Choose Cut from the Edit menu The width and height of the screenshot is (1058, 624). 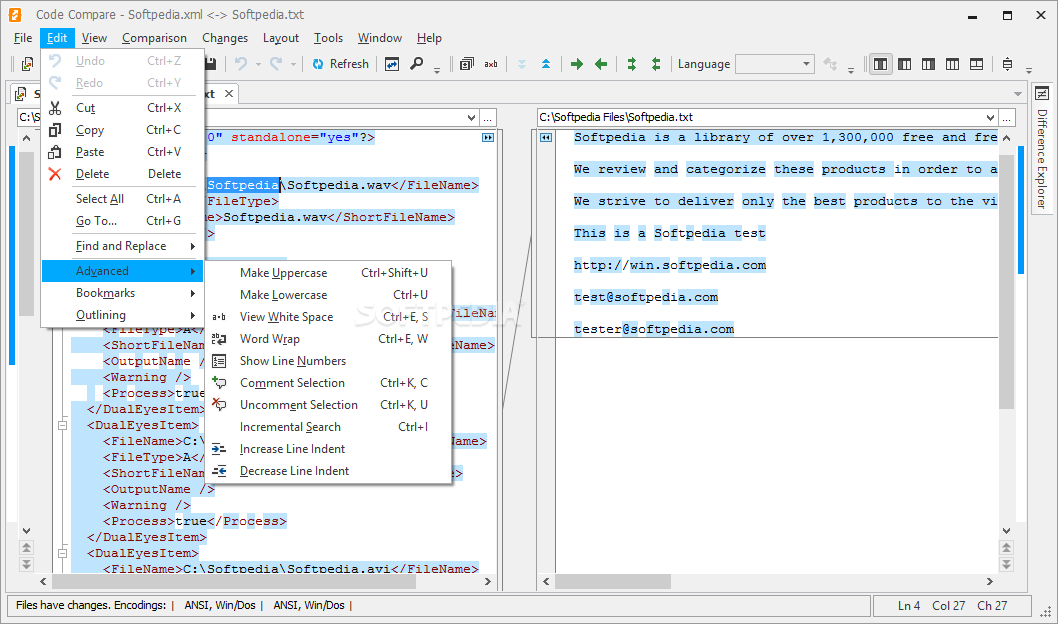tap(122, 108)
